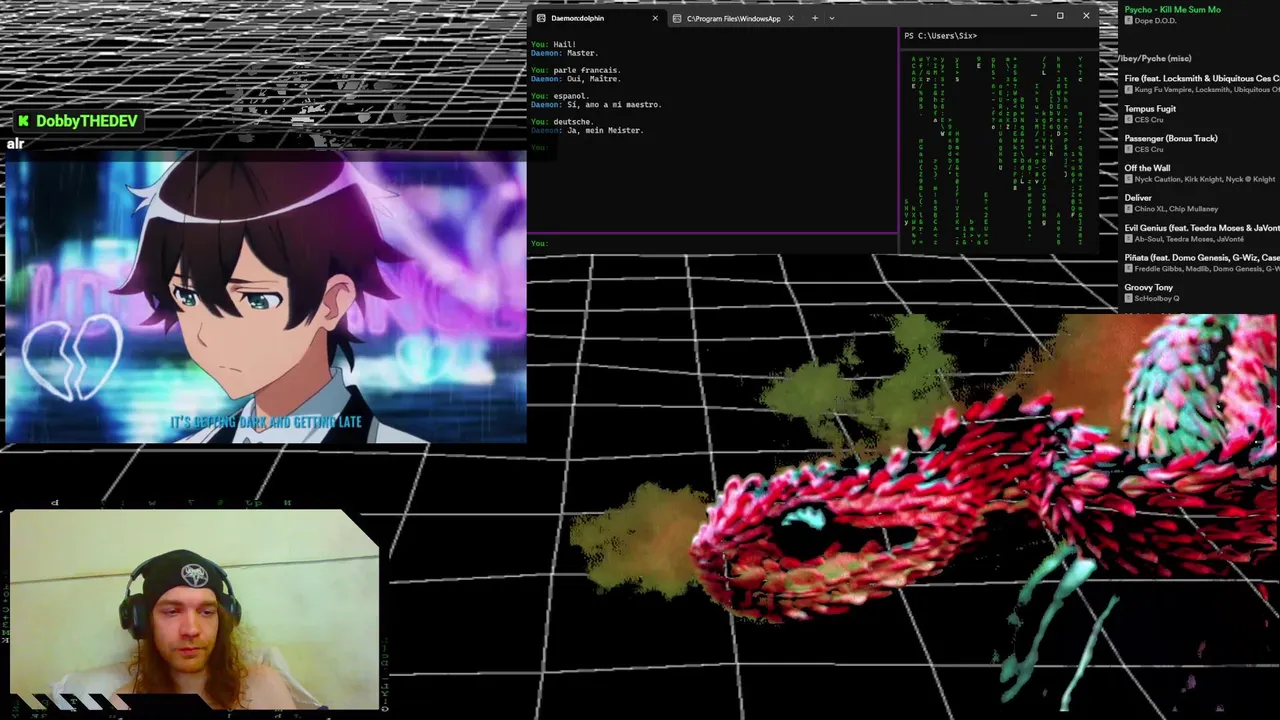Close the C:\Program Files\WindowsApp tab

pyautogui.click(x=791, y=18)
